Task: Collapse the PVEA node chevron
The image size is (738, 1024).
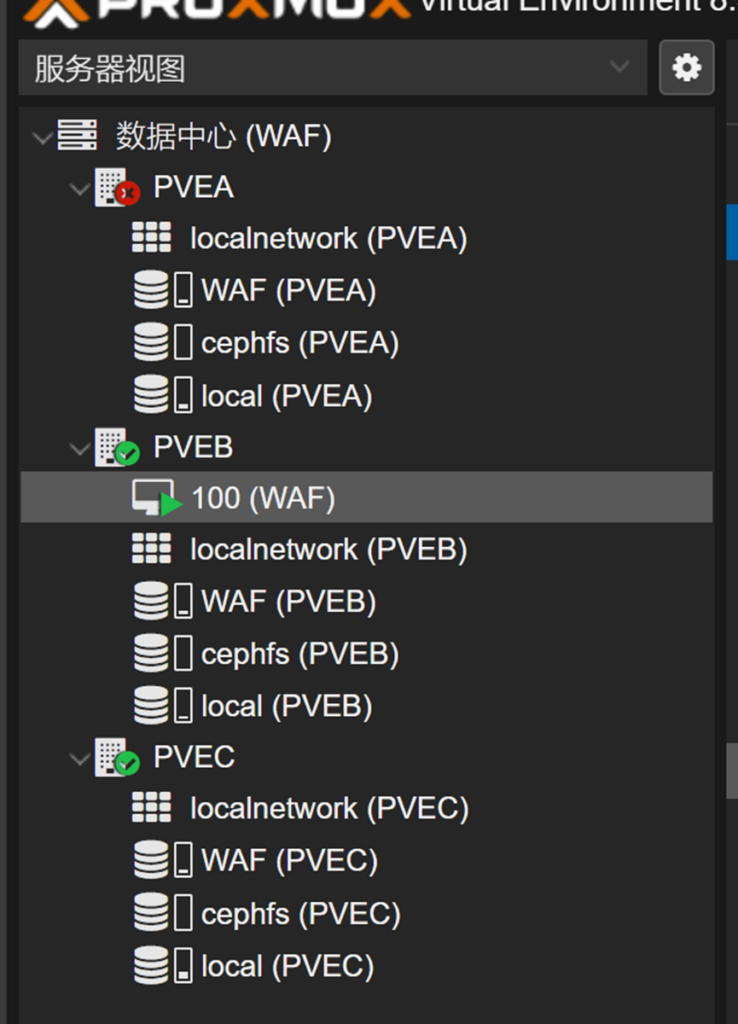Action: coord(80,189)
